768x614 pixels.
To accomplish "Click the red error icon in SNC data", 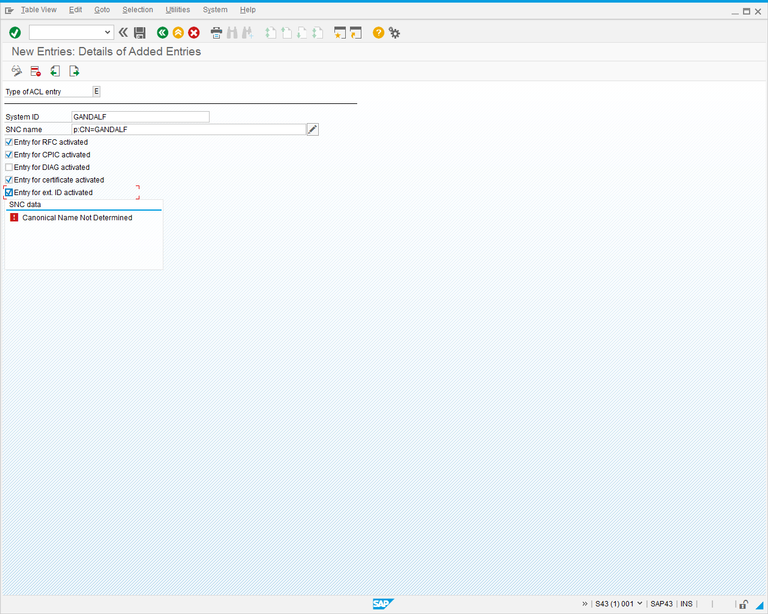I will (14, 217).
